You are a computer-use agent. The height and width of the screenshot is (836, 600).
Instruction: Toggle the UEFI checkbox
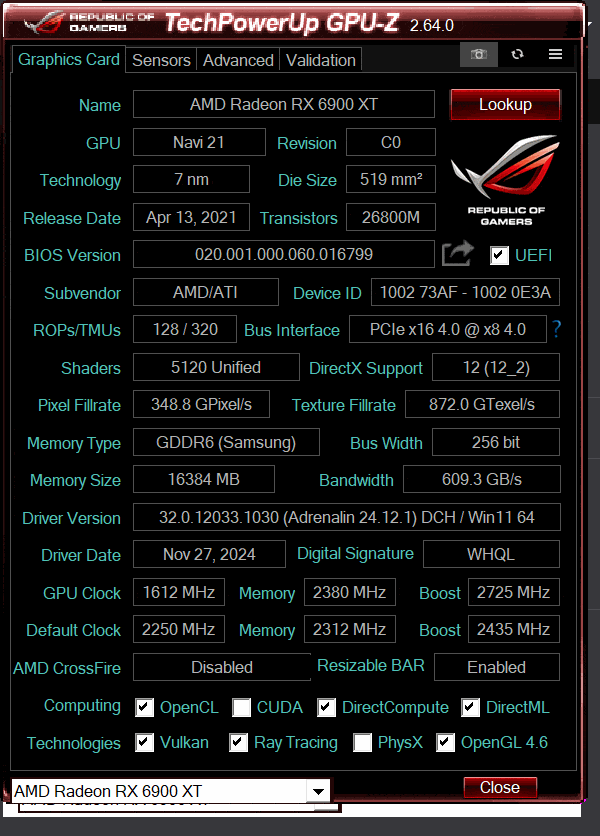[499, 255]
